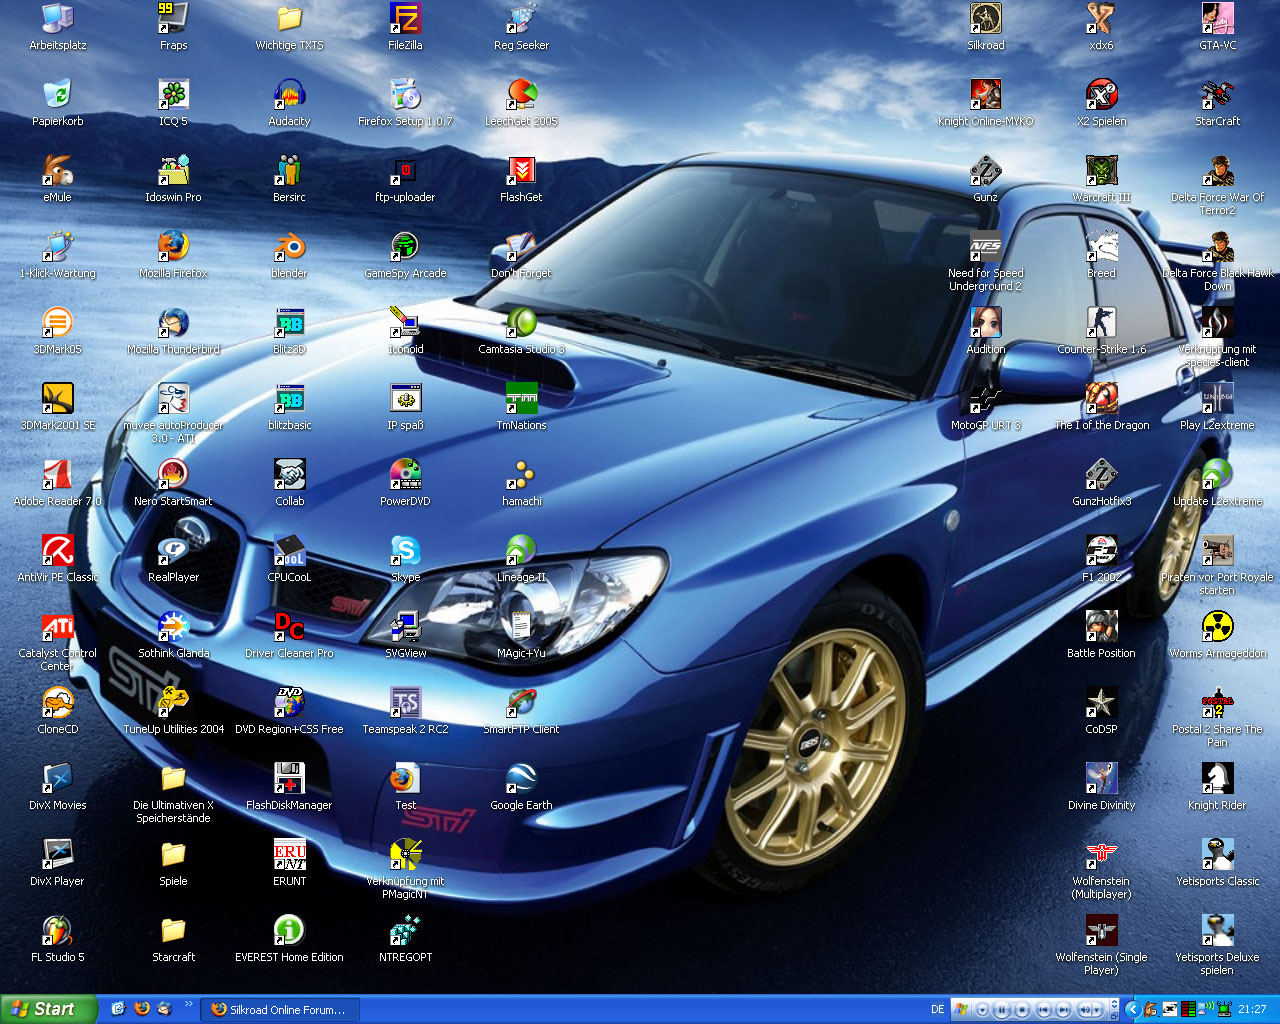Open the Papierkorb recycle bin
Screen dimensions: 1280x1024
(x=58, y=96)
